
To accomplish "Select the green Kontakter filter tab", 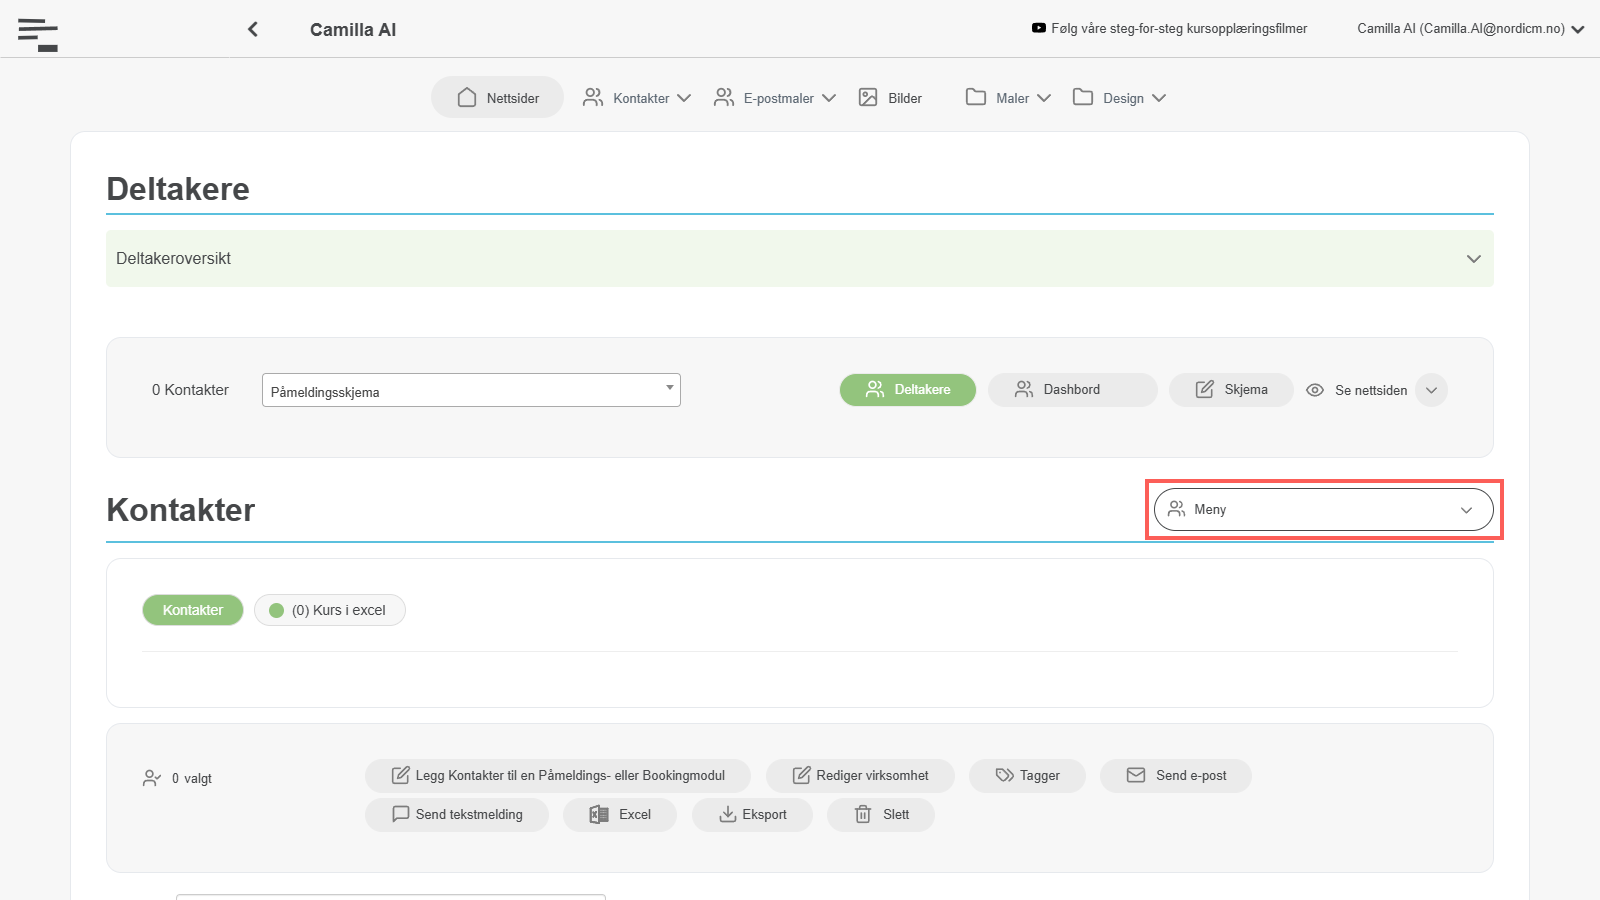I will point(193,610).
